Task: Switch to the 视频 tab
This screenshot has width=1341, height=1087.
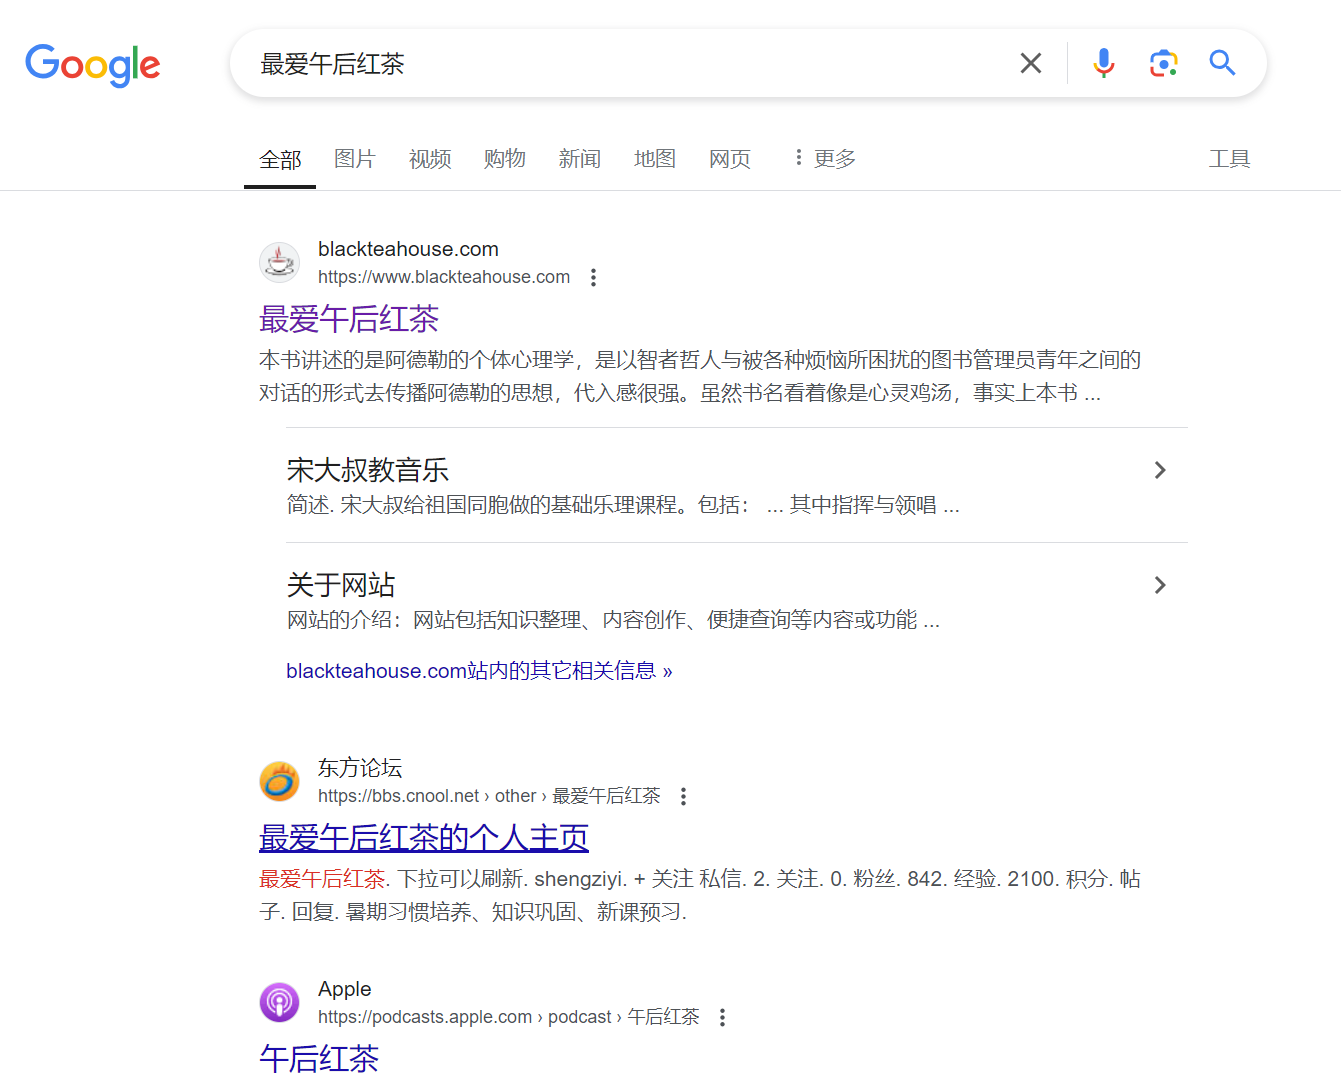Action: tap(430, 159)
